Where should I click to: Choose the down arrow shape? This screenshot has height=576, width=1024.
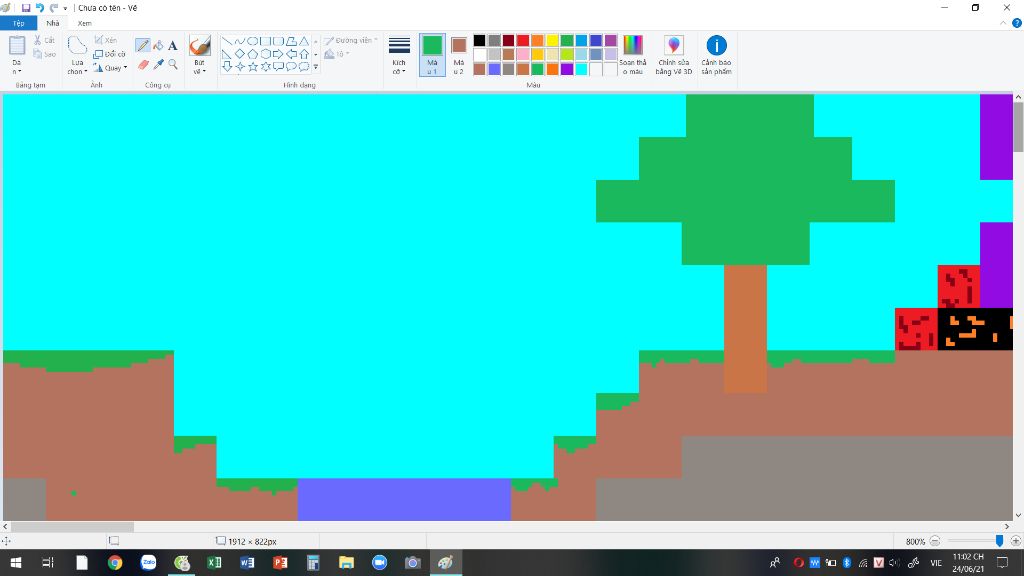click(x=227, y=66)
